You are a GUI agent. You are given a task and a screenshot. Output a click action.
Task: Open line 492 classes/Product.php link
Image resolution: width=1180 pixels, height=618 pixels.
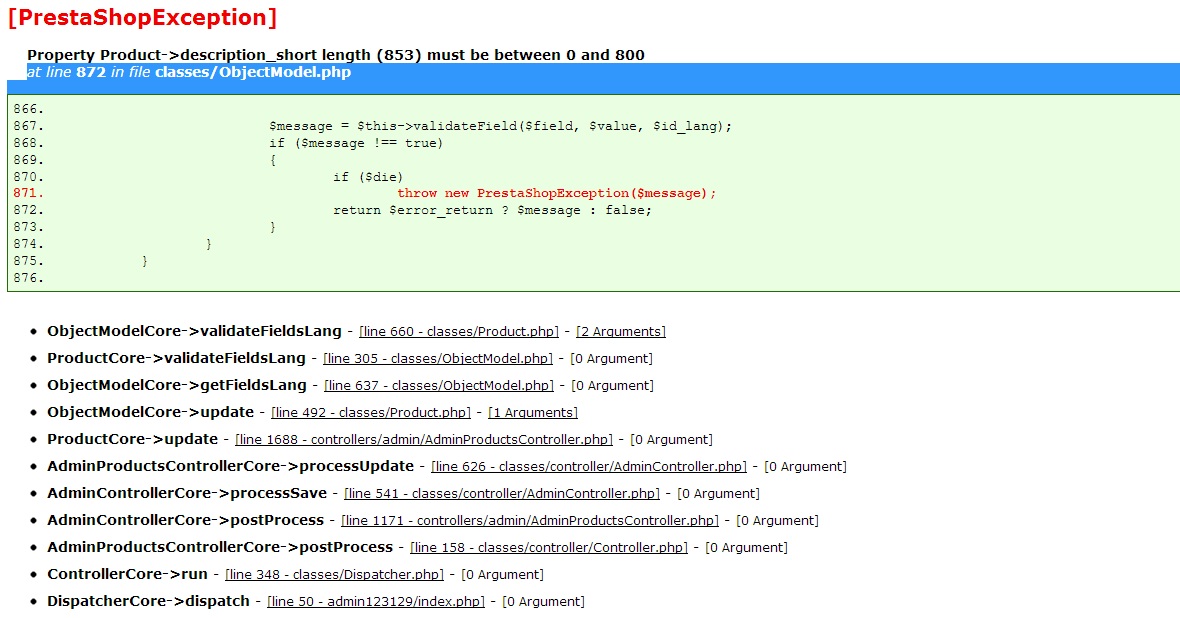(371, 413)
